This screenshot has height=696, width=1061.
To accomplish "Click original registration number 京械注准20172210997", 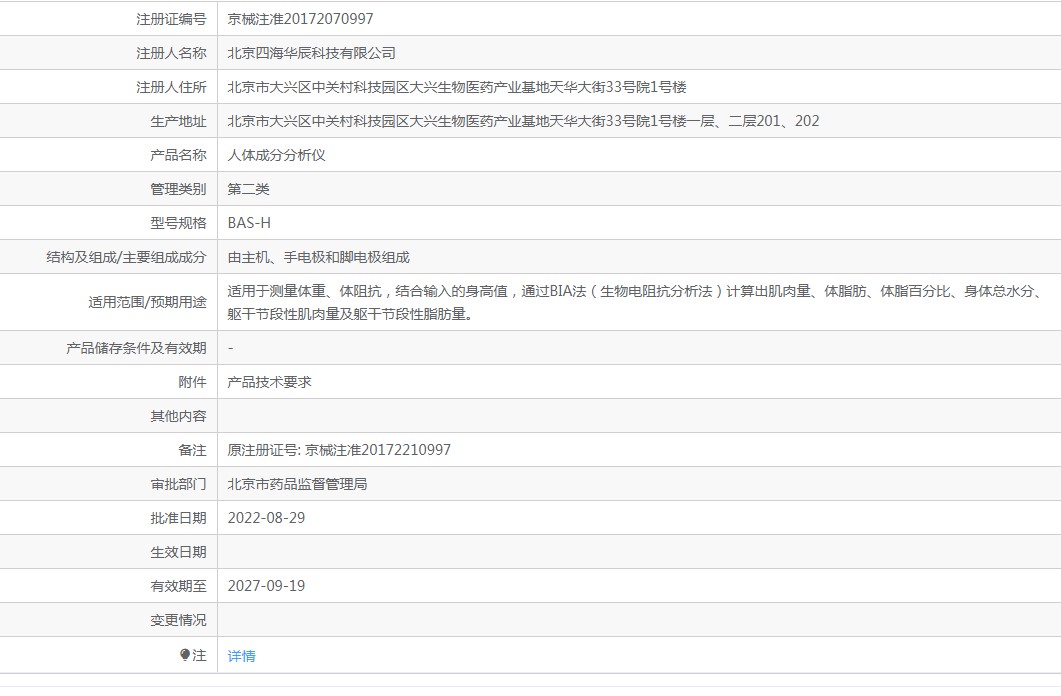I will [x=378, y=450].
